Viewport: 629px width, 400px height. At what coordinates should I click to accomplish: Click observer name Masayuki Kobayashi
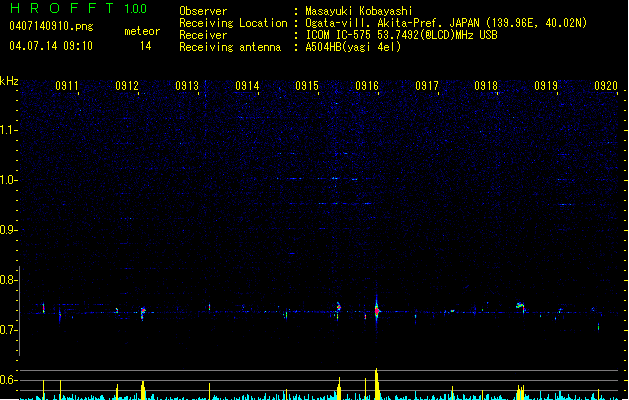pyautogui.click(x=359, y=11)
